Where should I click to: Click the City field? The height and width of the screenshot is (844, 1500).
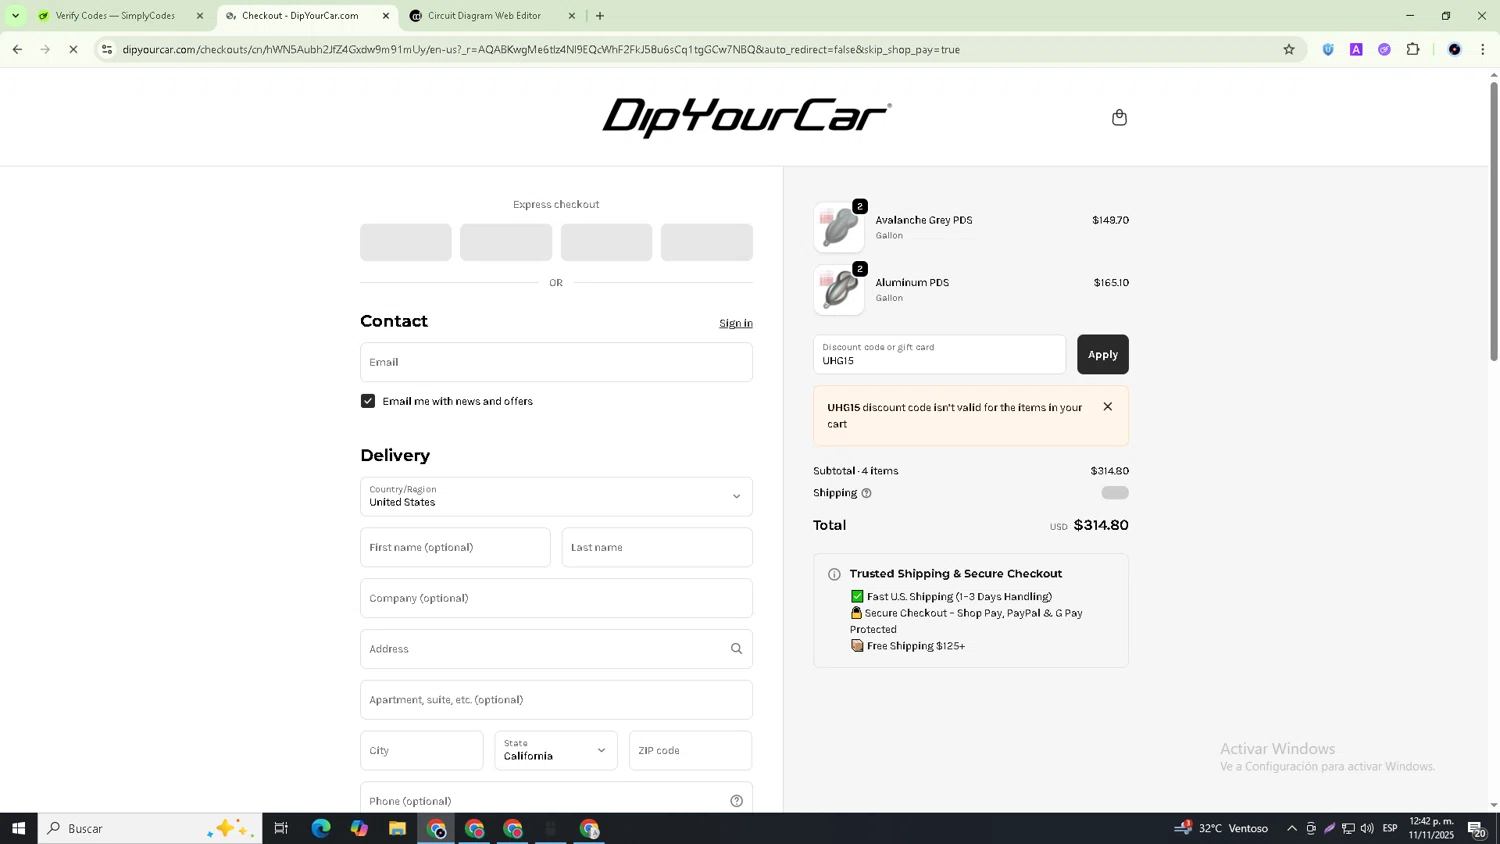[421, 751]
